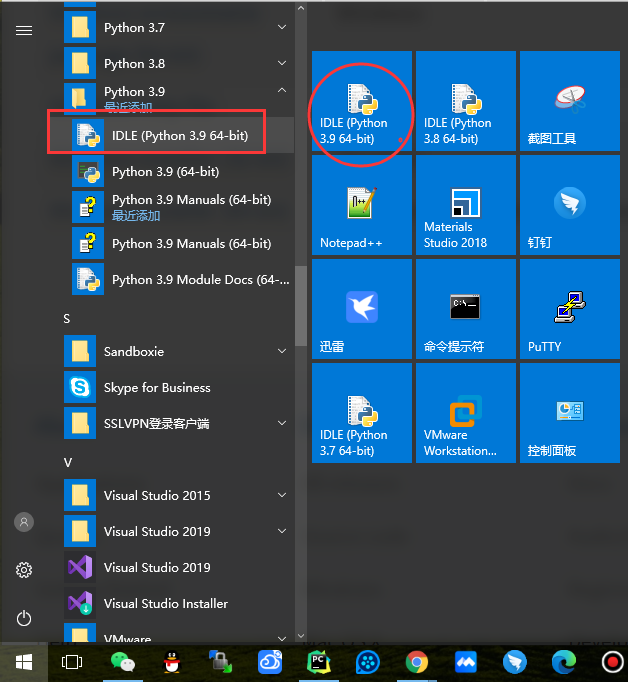Jump to letter V section header
Image resolution: width=628 pixels, height=682 pixels.
(67, 462)
